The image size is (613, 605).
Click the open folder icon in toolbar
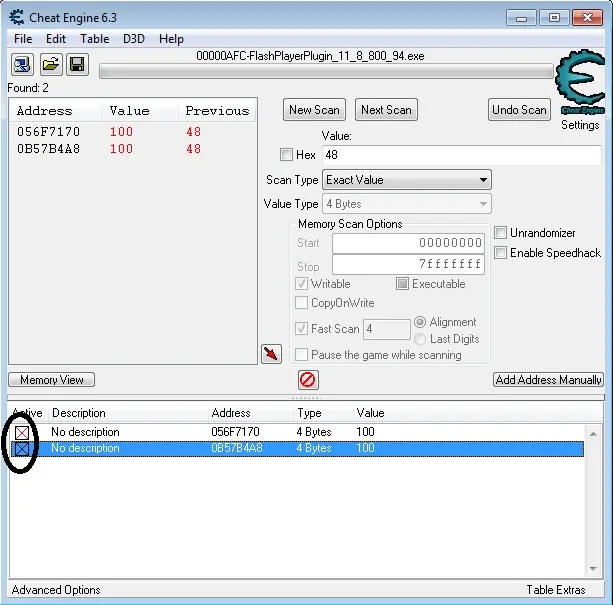point(51,64)
